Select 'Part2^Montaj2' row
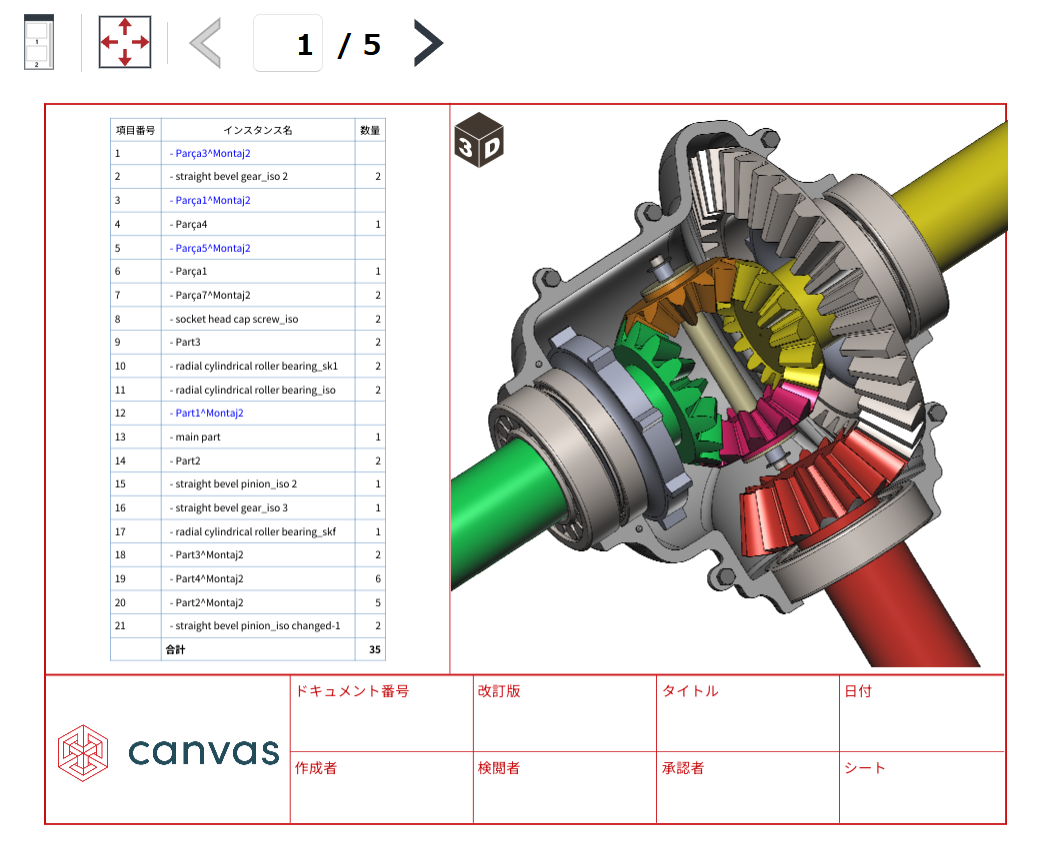The width and height of the screenshot is (1054, 841). click(x=248, y=602)
